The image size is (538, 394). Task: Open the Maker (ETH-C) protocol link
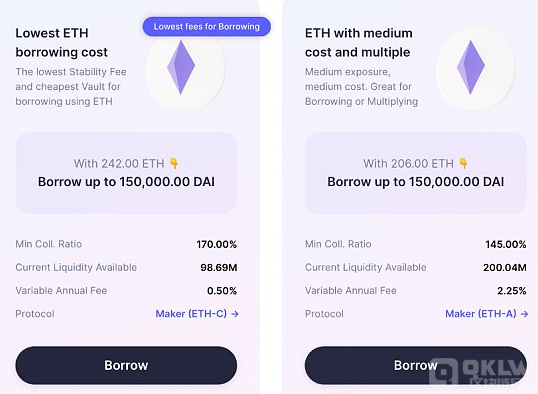click(197, 314)
